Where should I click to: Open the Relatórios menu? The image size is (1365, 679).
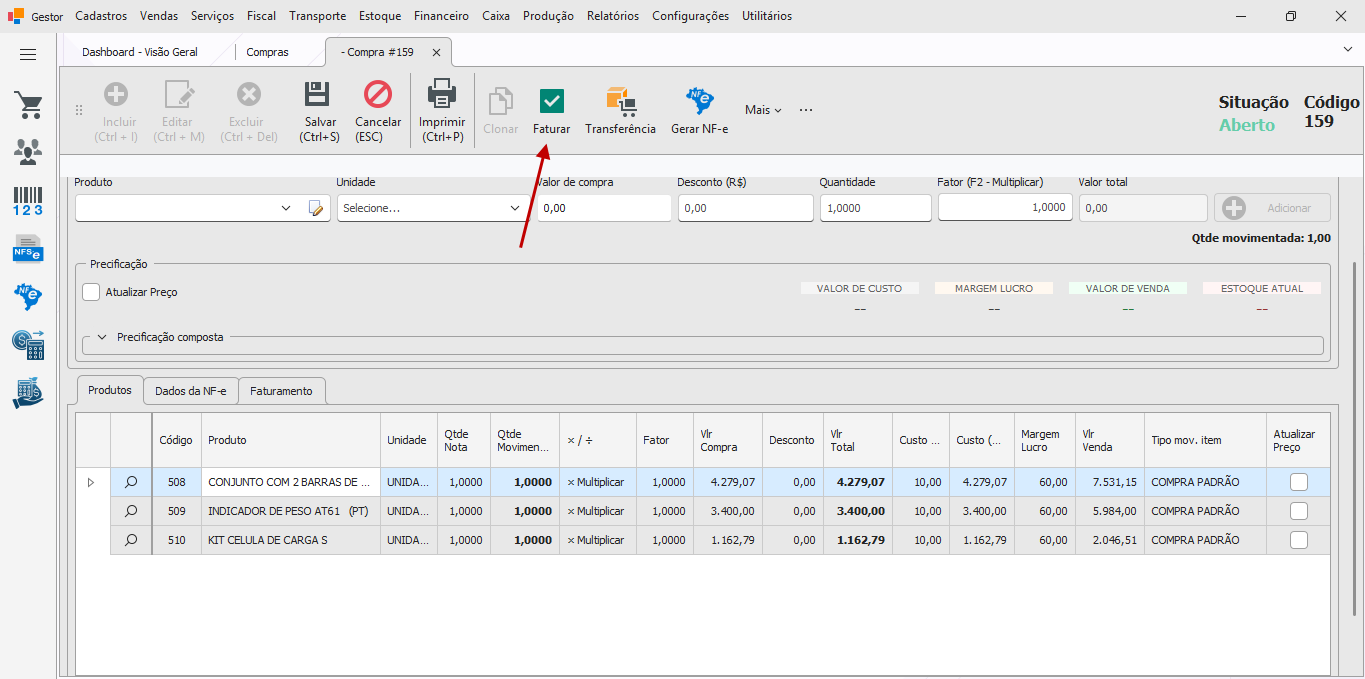point(613,16)
